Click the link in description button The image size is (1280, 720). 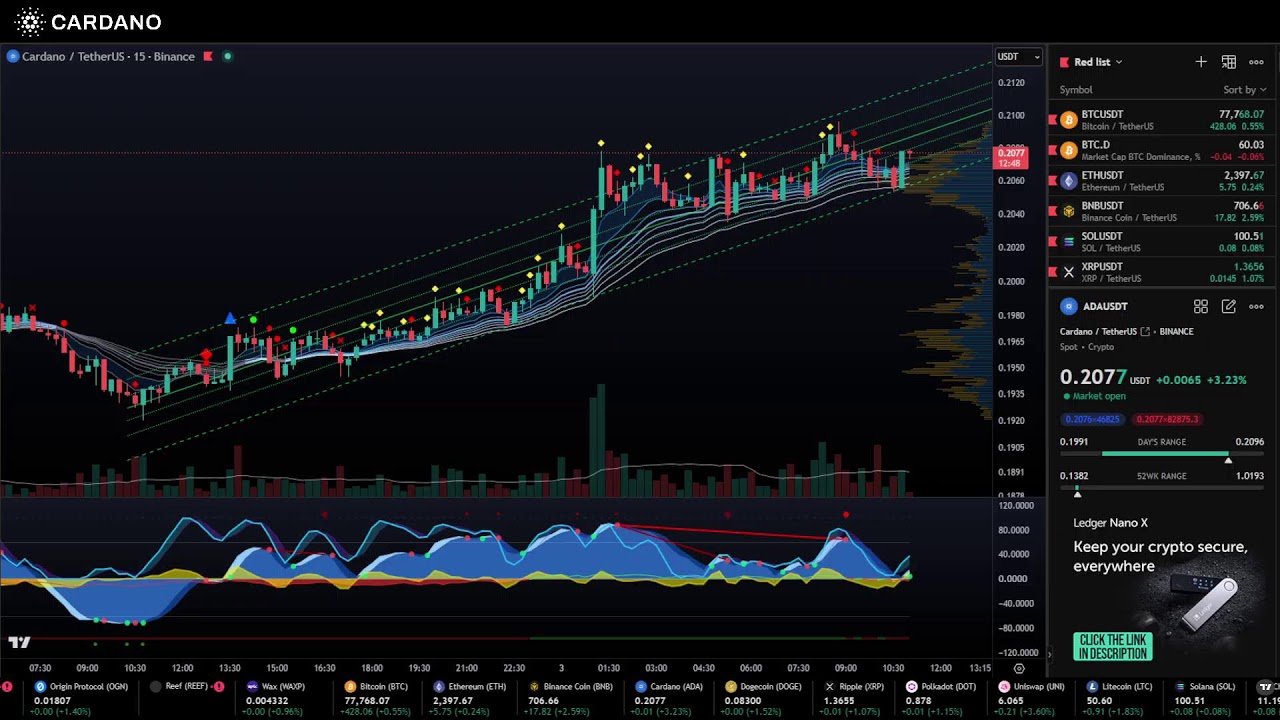[1113, 647]
